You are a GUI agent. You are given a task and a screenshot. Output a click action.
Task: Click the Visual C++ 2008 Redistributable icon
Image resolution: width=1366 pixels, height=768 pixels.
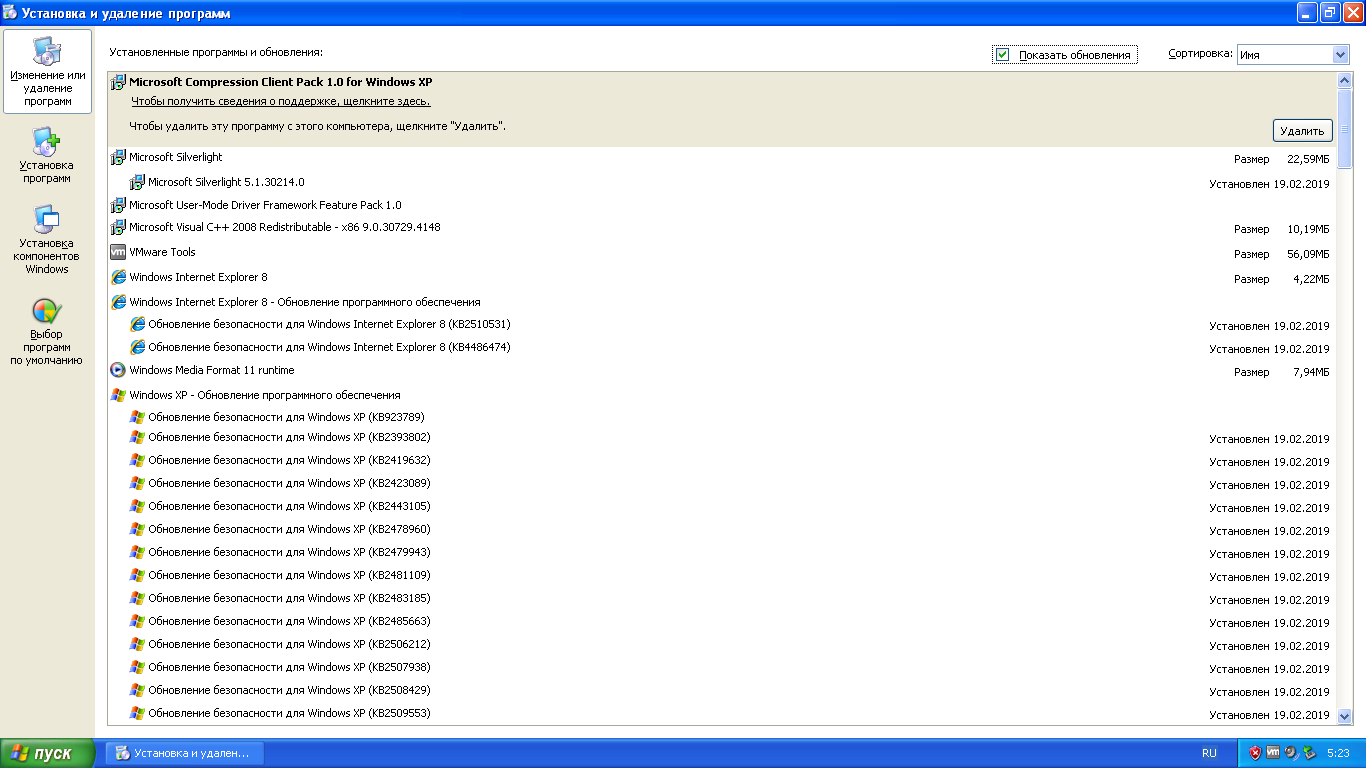click(x=118, y=227)
